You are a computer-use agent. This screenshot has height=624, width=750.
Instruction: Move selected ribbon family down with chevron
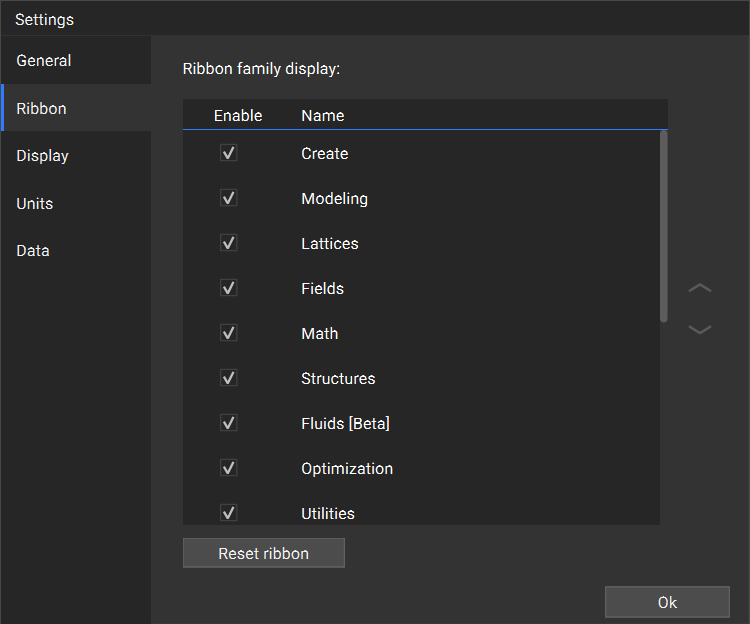700,329
